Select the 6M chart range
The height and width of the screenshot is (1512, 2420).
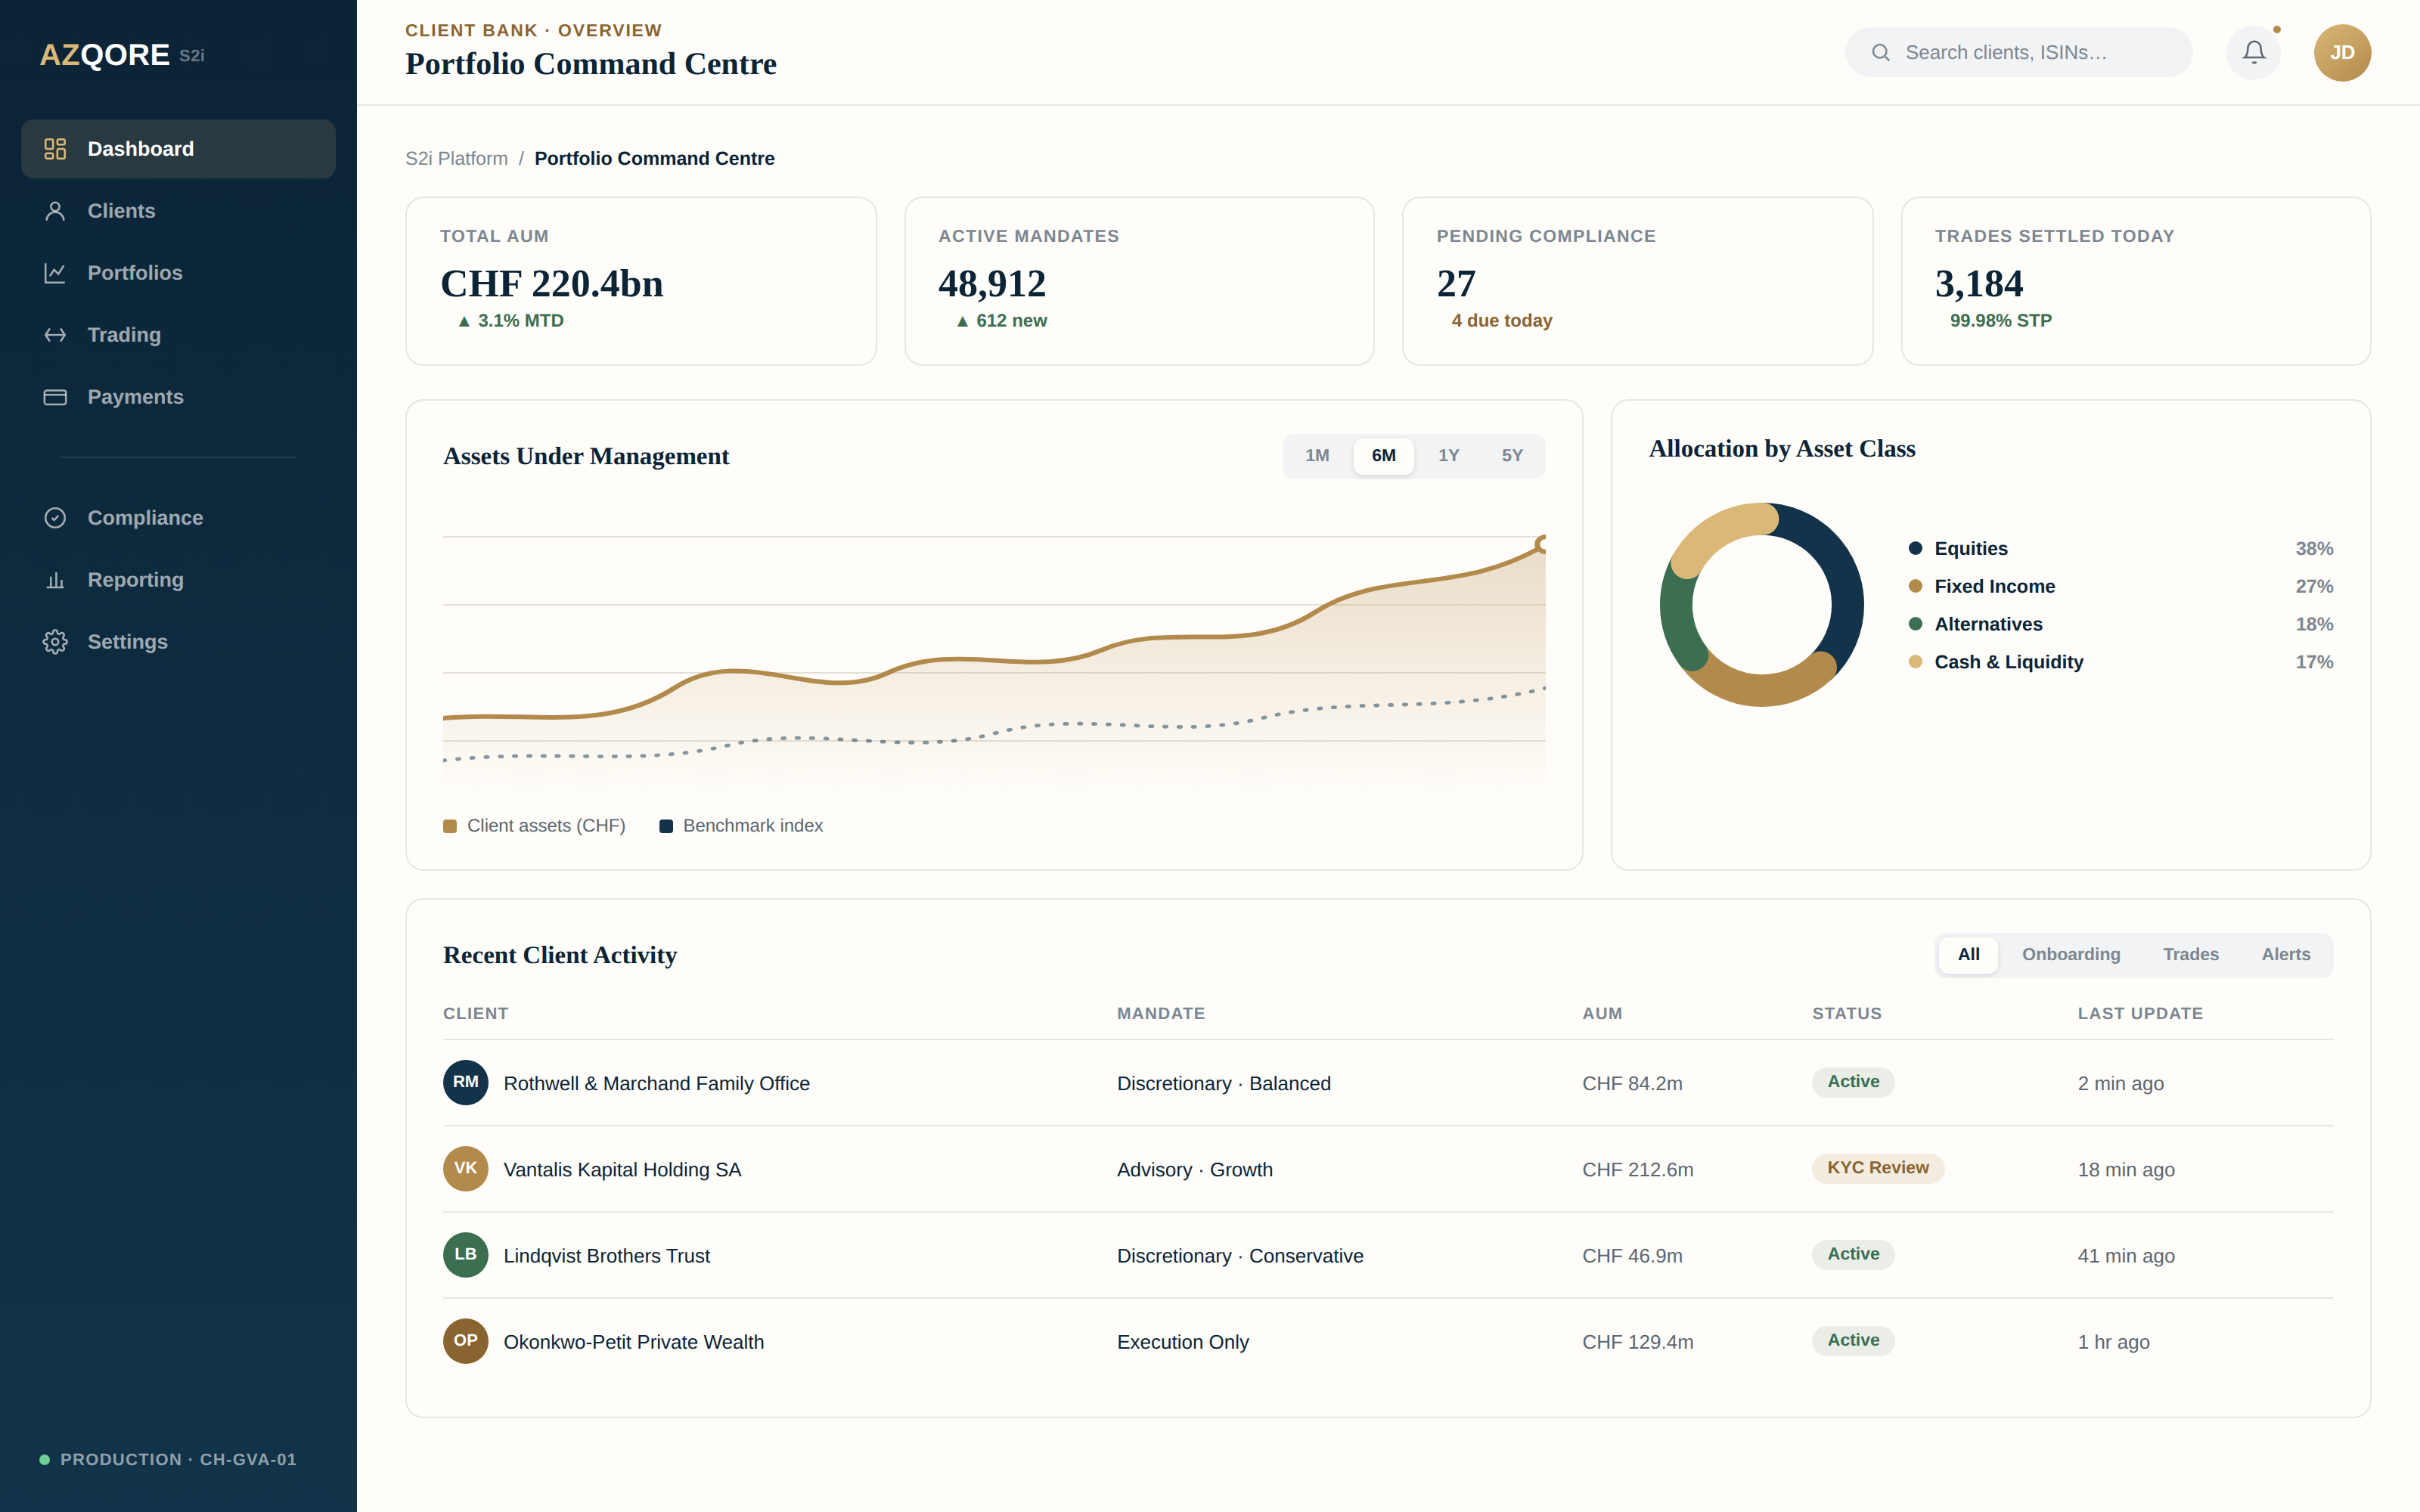1383,456
